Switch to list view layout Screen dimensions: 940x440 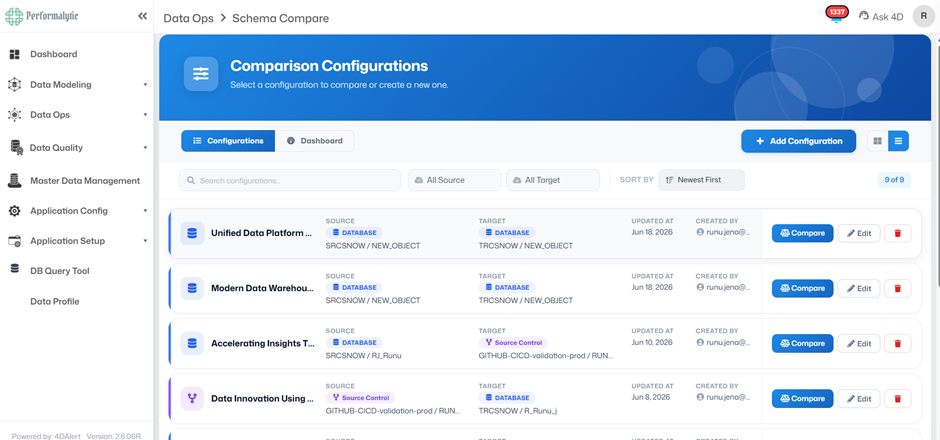tap(898, 141)
